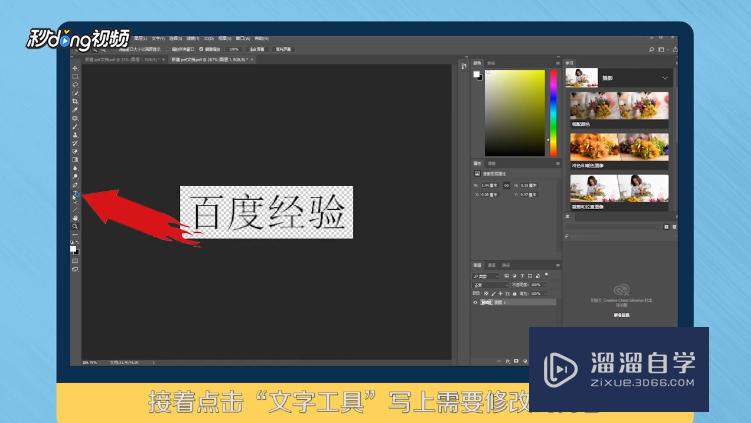751x423 pixels.
Task: Open the 滤镜 menu
Action: click(x=193, y=38)
